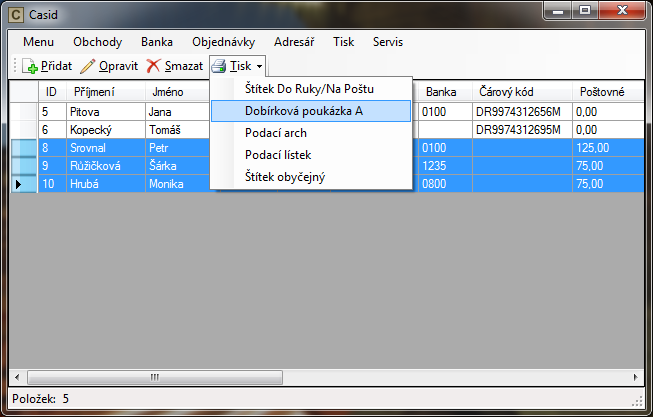This screenshot has height=417, width=653.
Task: Click barcode DR9974312695M
Action: [x=522, y=130]
